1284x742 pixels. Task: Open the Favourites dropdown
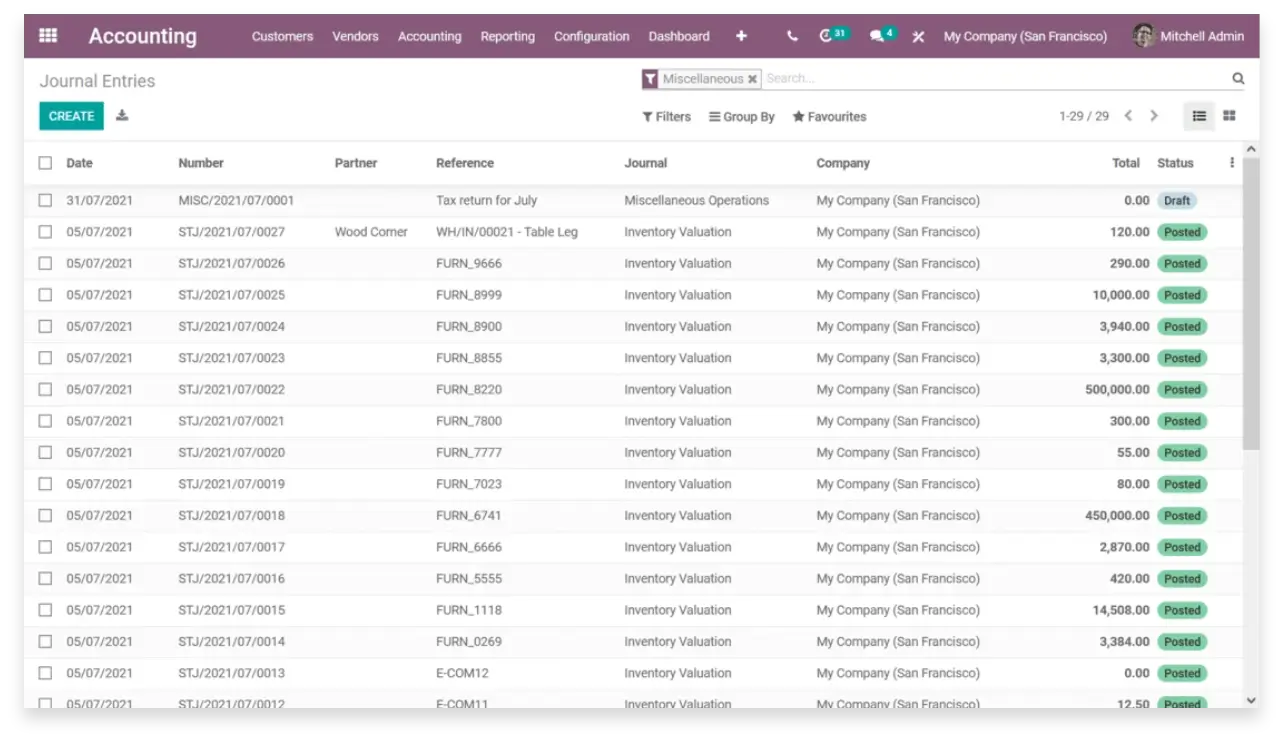click(829, 117)
